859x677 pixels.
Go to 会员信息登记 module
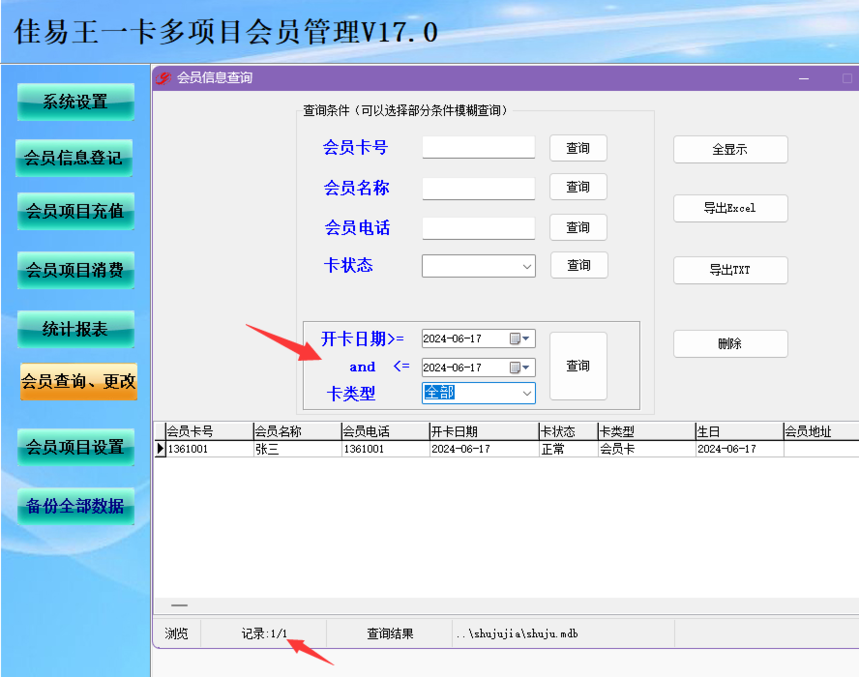(x=74, y=158)
